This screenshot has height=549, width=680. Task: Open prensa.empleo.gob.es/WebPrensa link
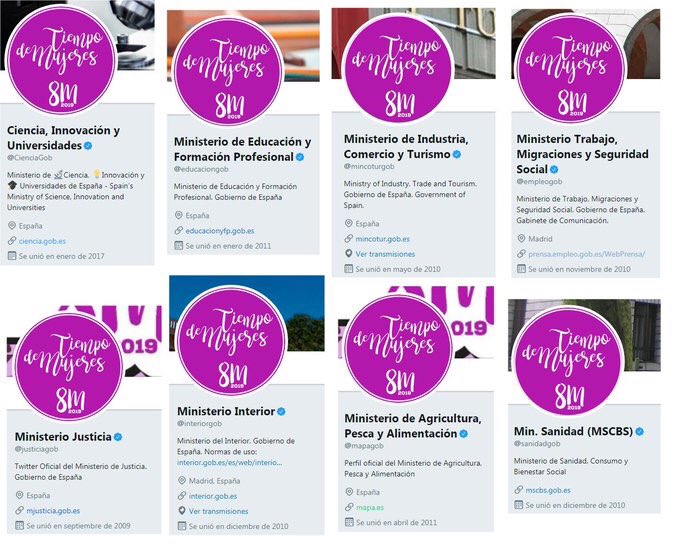(586, 254)
